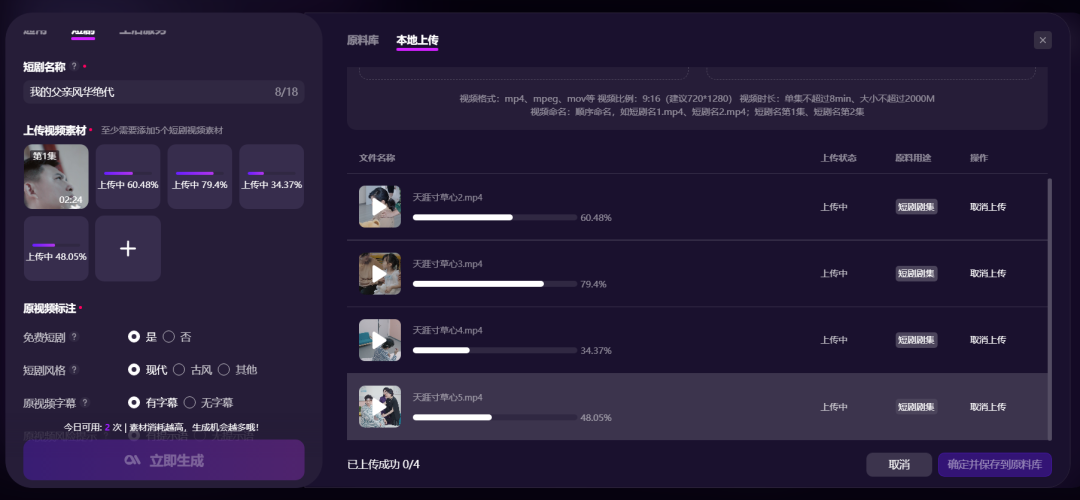Cancel upload of 天涯寸草心2.mp4
The width and height of the screenshot is (1080, 500).
(988, 207)
